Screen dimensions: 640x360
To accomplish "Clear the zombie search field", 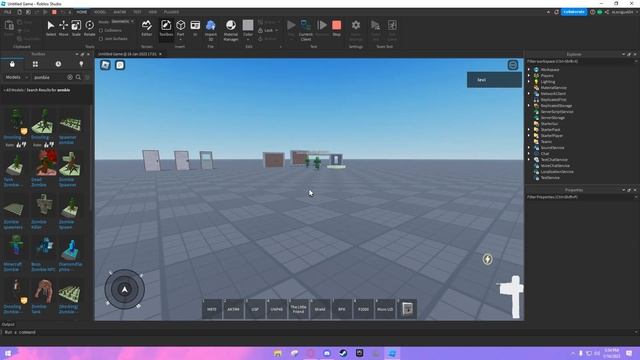I will tap(70, 77).
